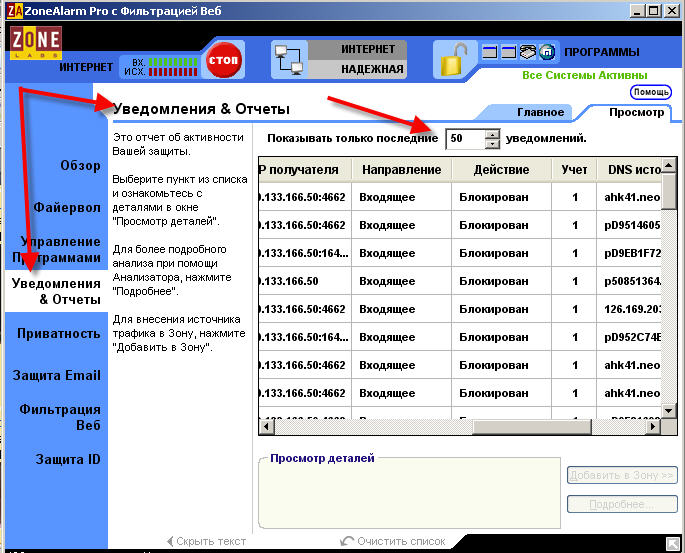The image size is (685, 553).
Task: Click the first program icon beside the padlock
Action: pyautogui.click(x=490, y=52)
